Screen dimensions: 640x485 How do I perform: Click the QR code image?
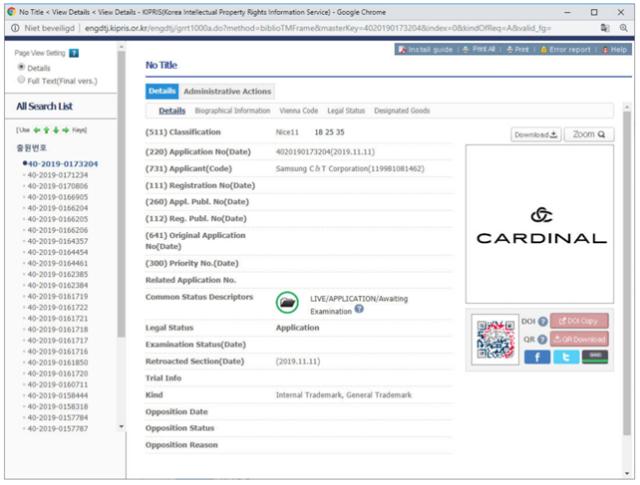[x=495, y=340]
